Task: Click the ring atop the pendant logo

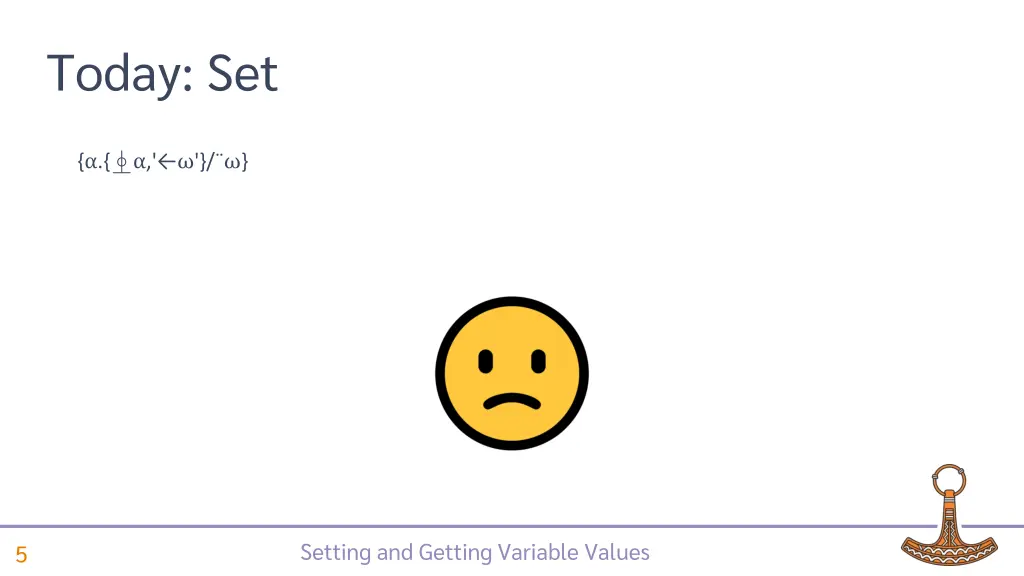Action: click(x=946, y=478)
